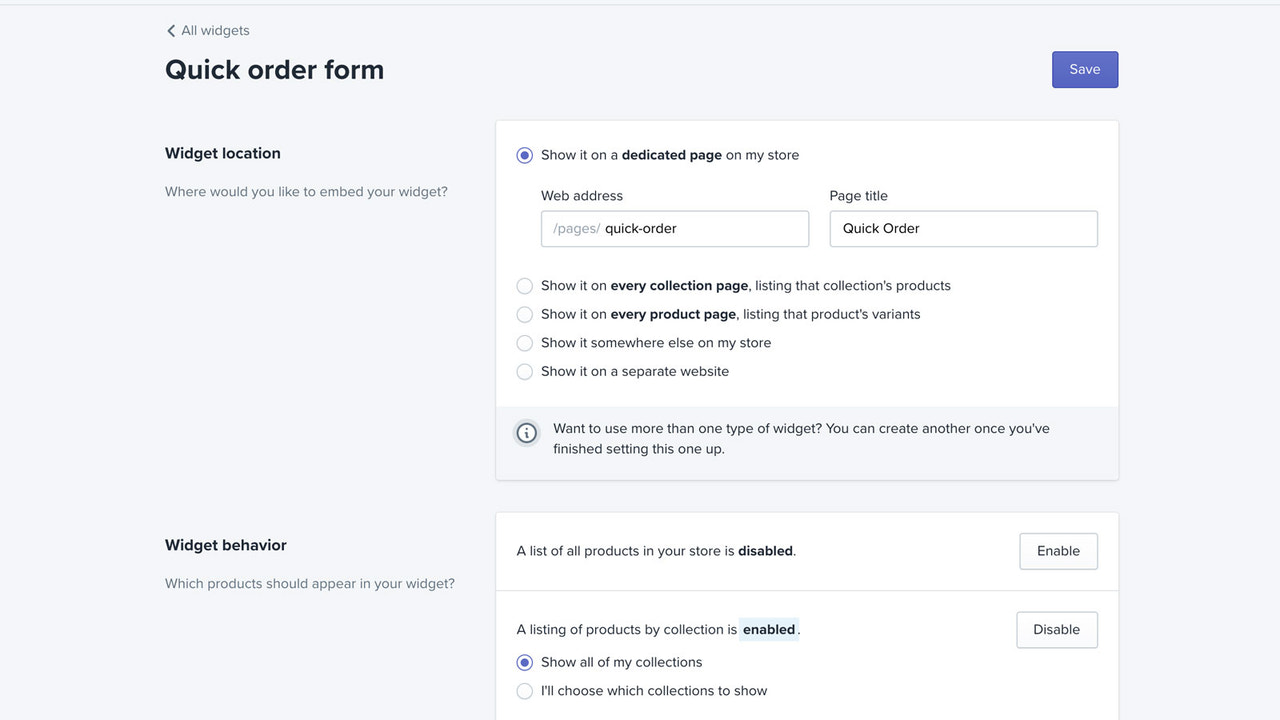Select "Show all of my collections"
1280x720 pixels.
[525, 662]
